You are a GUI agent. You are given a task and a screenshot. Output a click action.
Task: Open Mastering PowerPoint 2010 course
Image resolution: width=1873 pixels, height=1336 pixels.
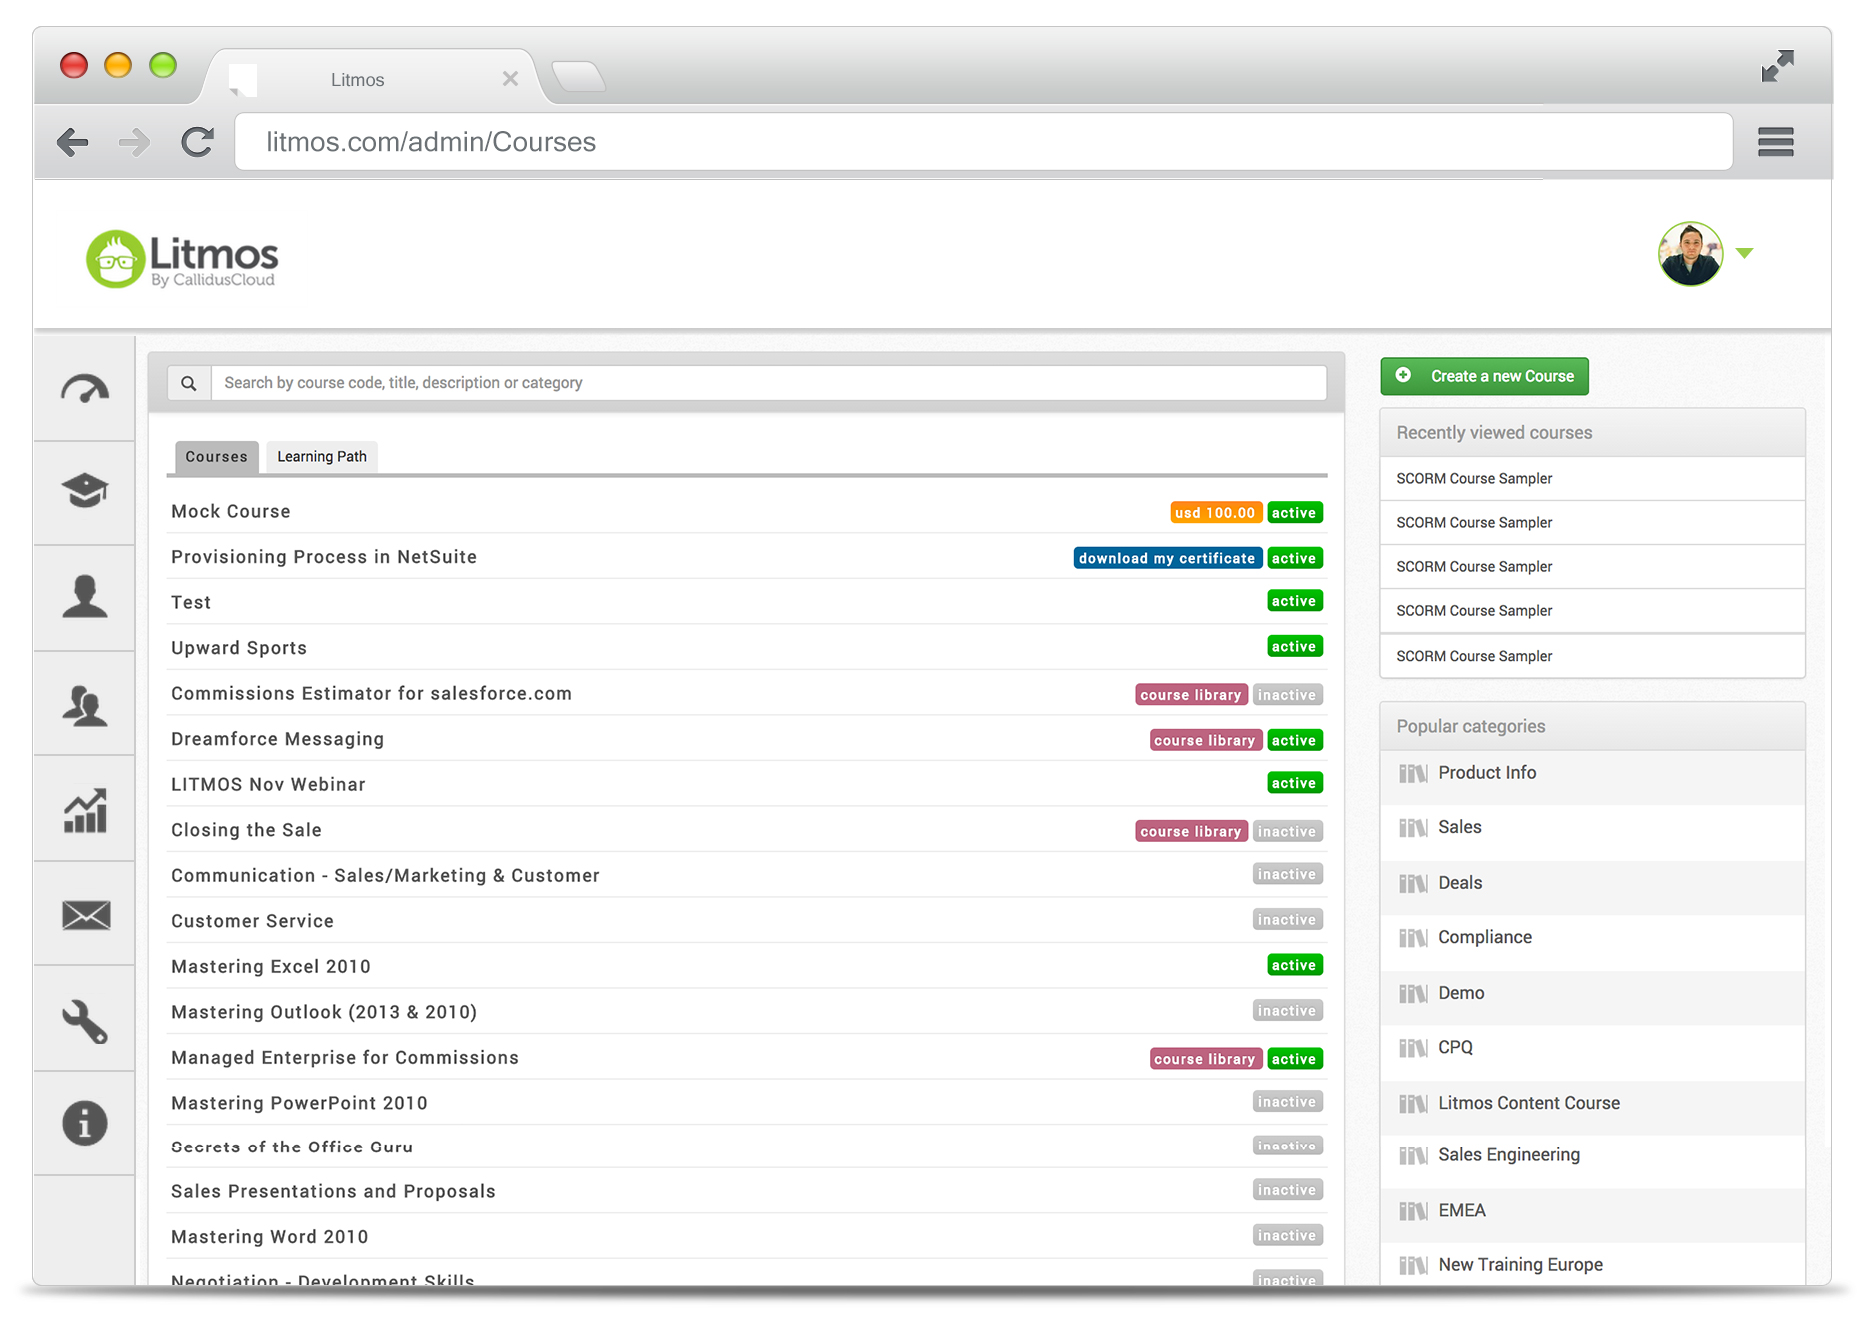pyautogui.click(x=299, y=1103)
